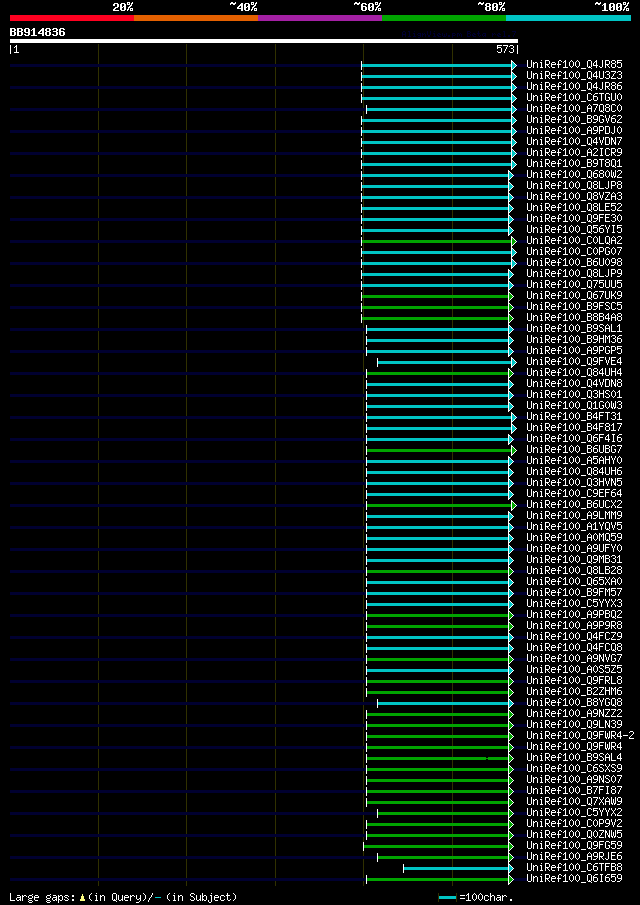This screenshot has height=905, width=640.
Task: Select the UniRef100_B6UCX2 label
Action: coord(574,504)
